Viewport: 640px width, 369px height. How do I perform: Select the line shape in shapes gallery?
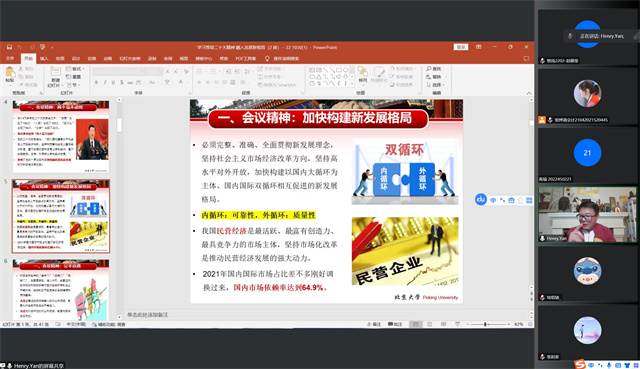pyautogui.click(x=326, y=70)
